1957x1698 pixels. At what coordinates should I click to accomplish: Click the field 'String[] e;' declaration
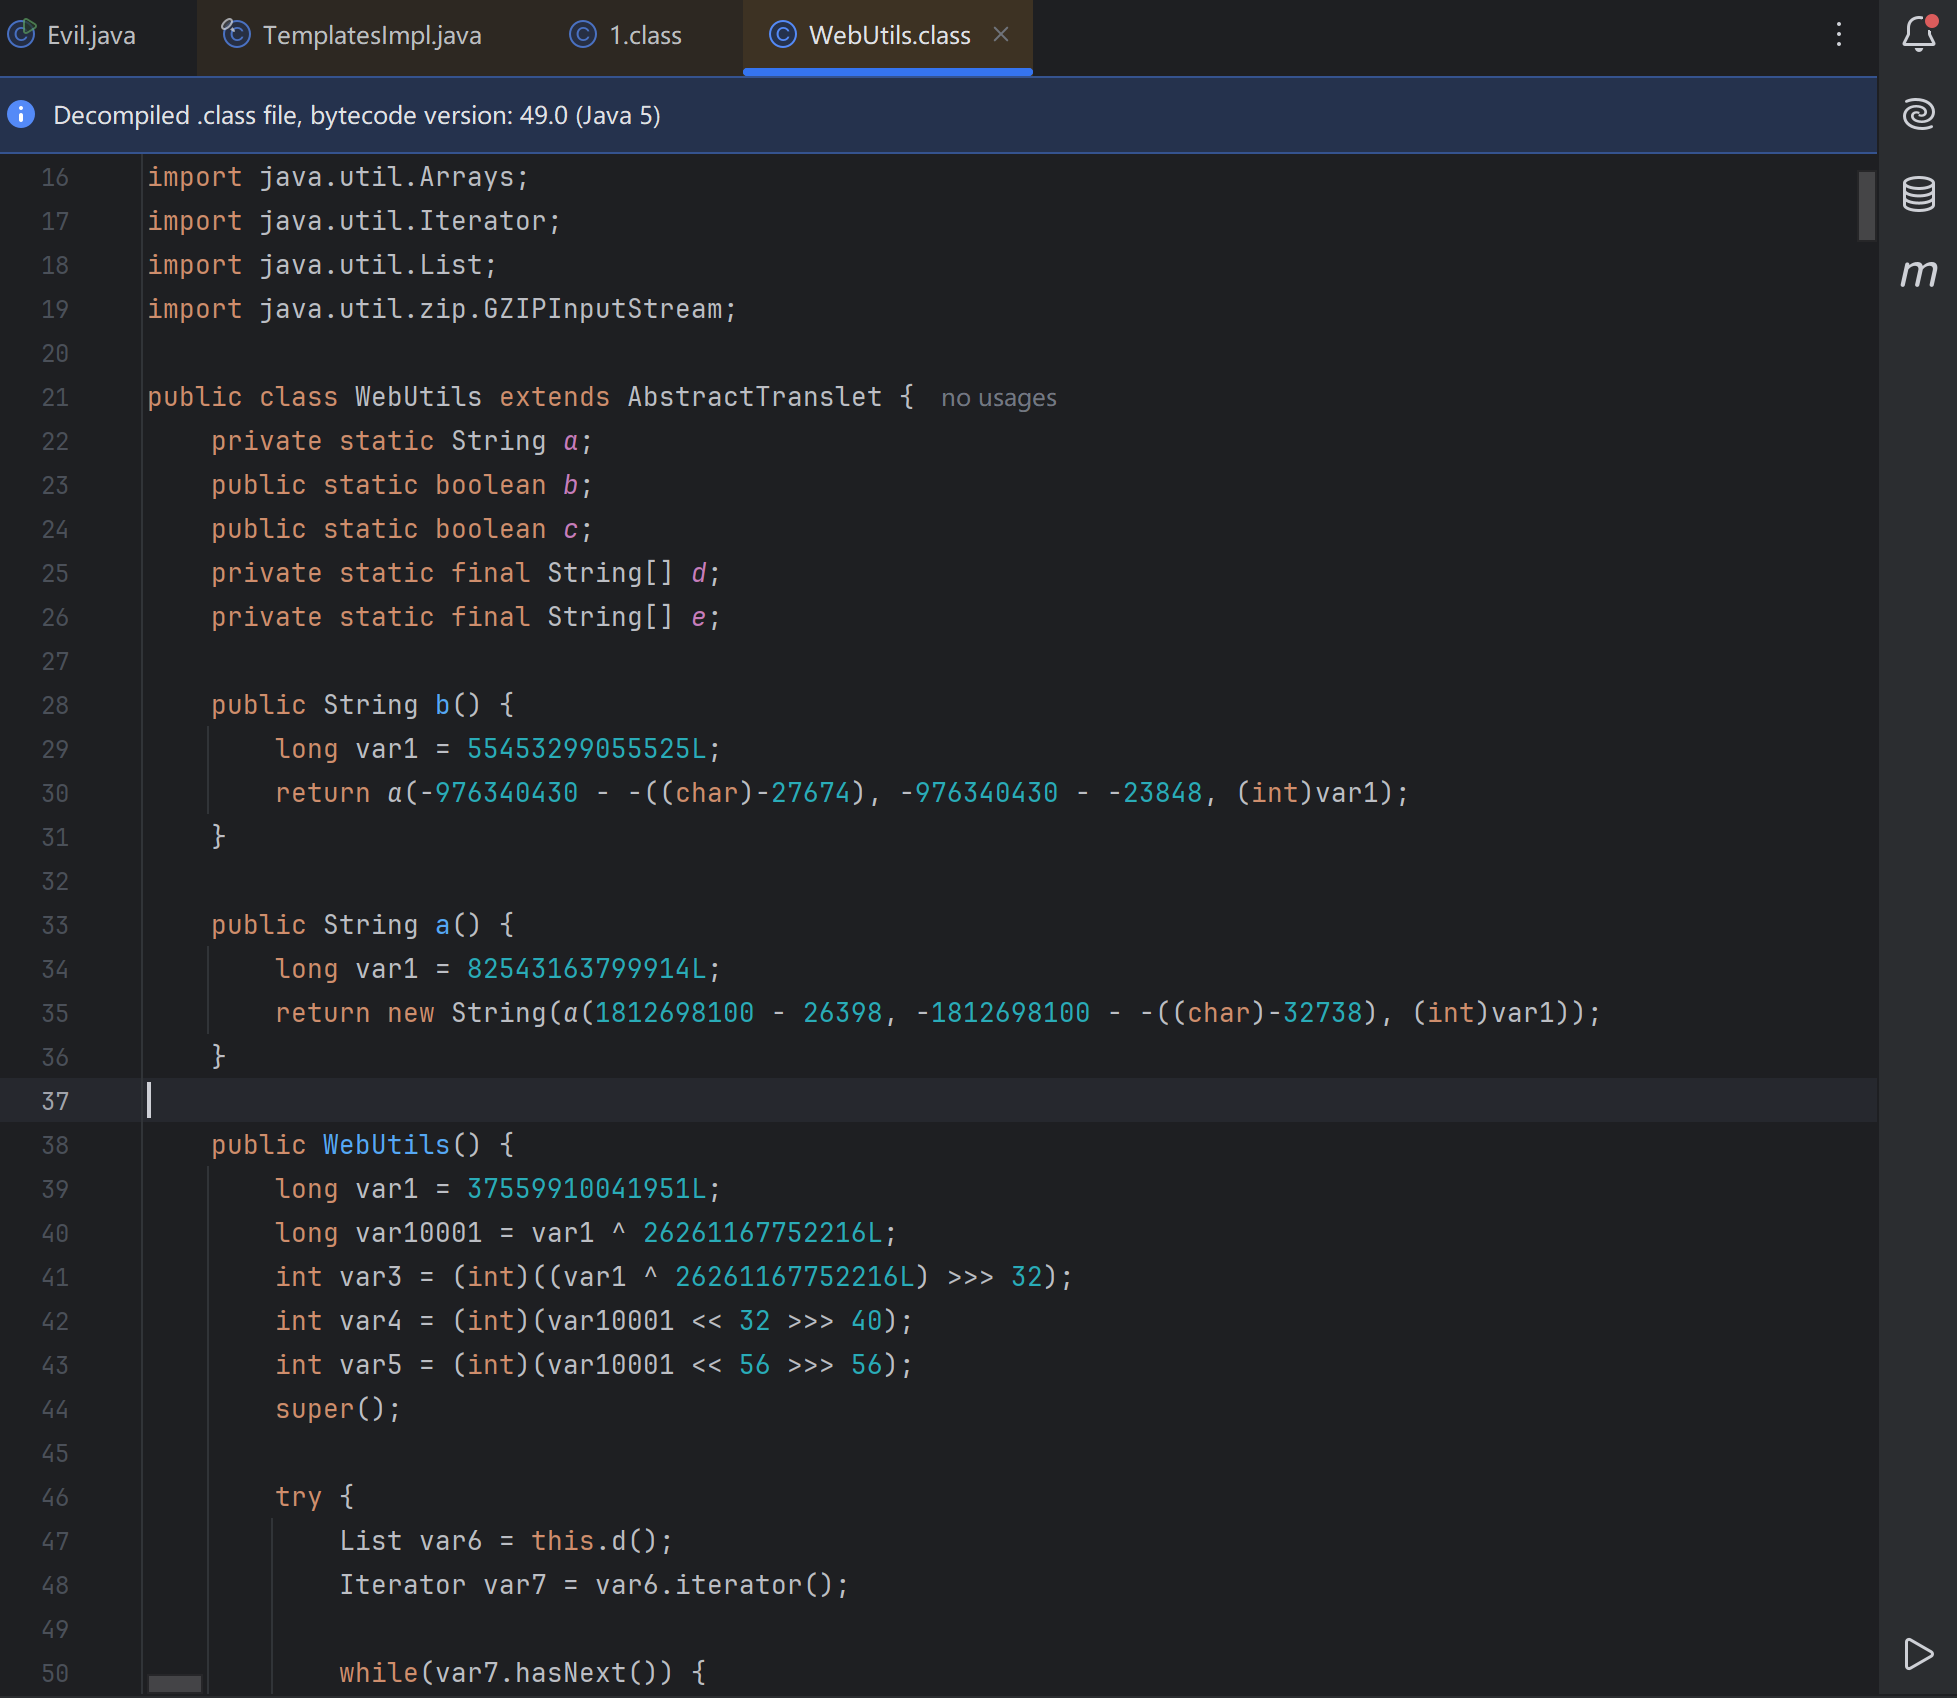(x=633, y=617)
